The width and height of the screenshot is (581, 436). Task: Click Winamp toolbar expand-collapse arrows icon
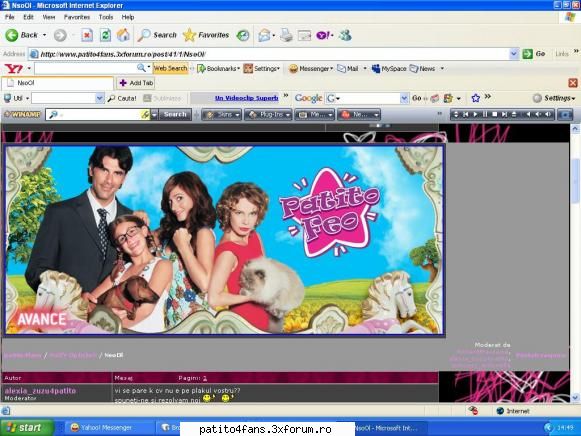[x=456, y=114]
